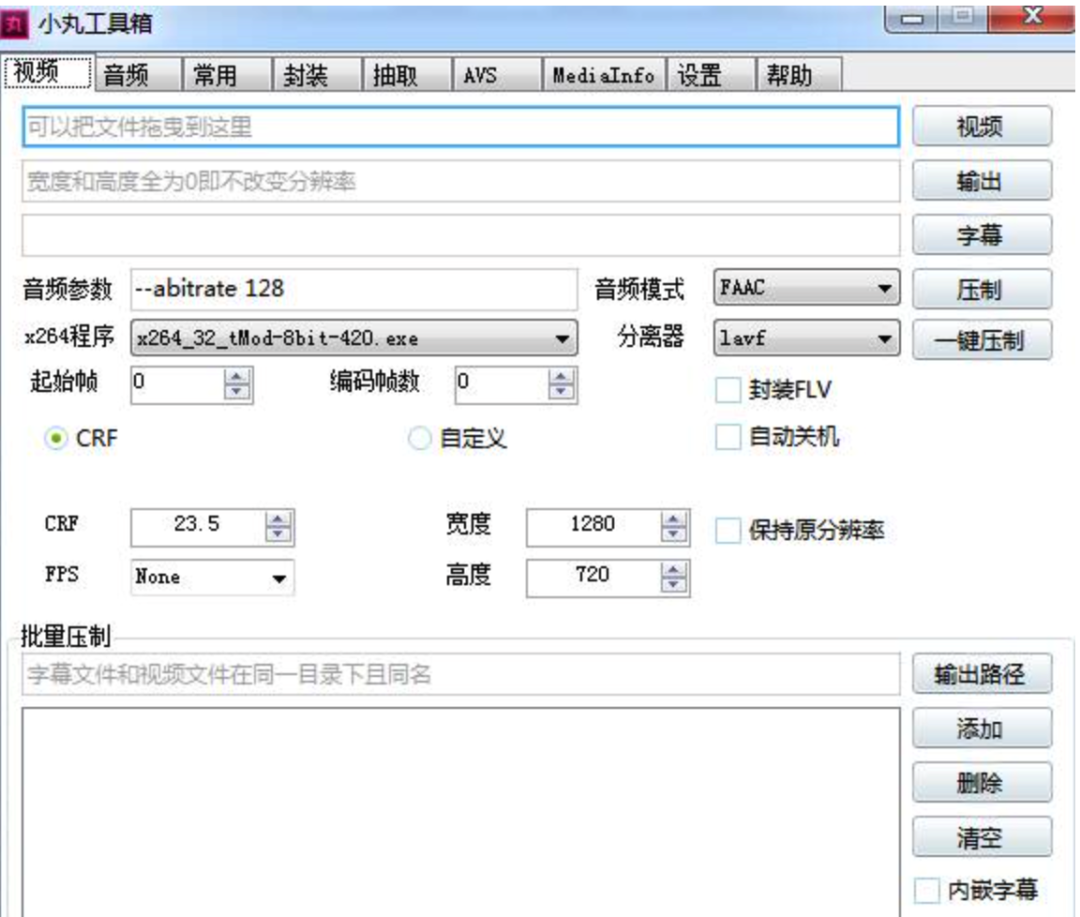1080x917 pixels.
Task: Expand the 音频模式 FAAC dropdown
Action: point(807,287)
